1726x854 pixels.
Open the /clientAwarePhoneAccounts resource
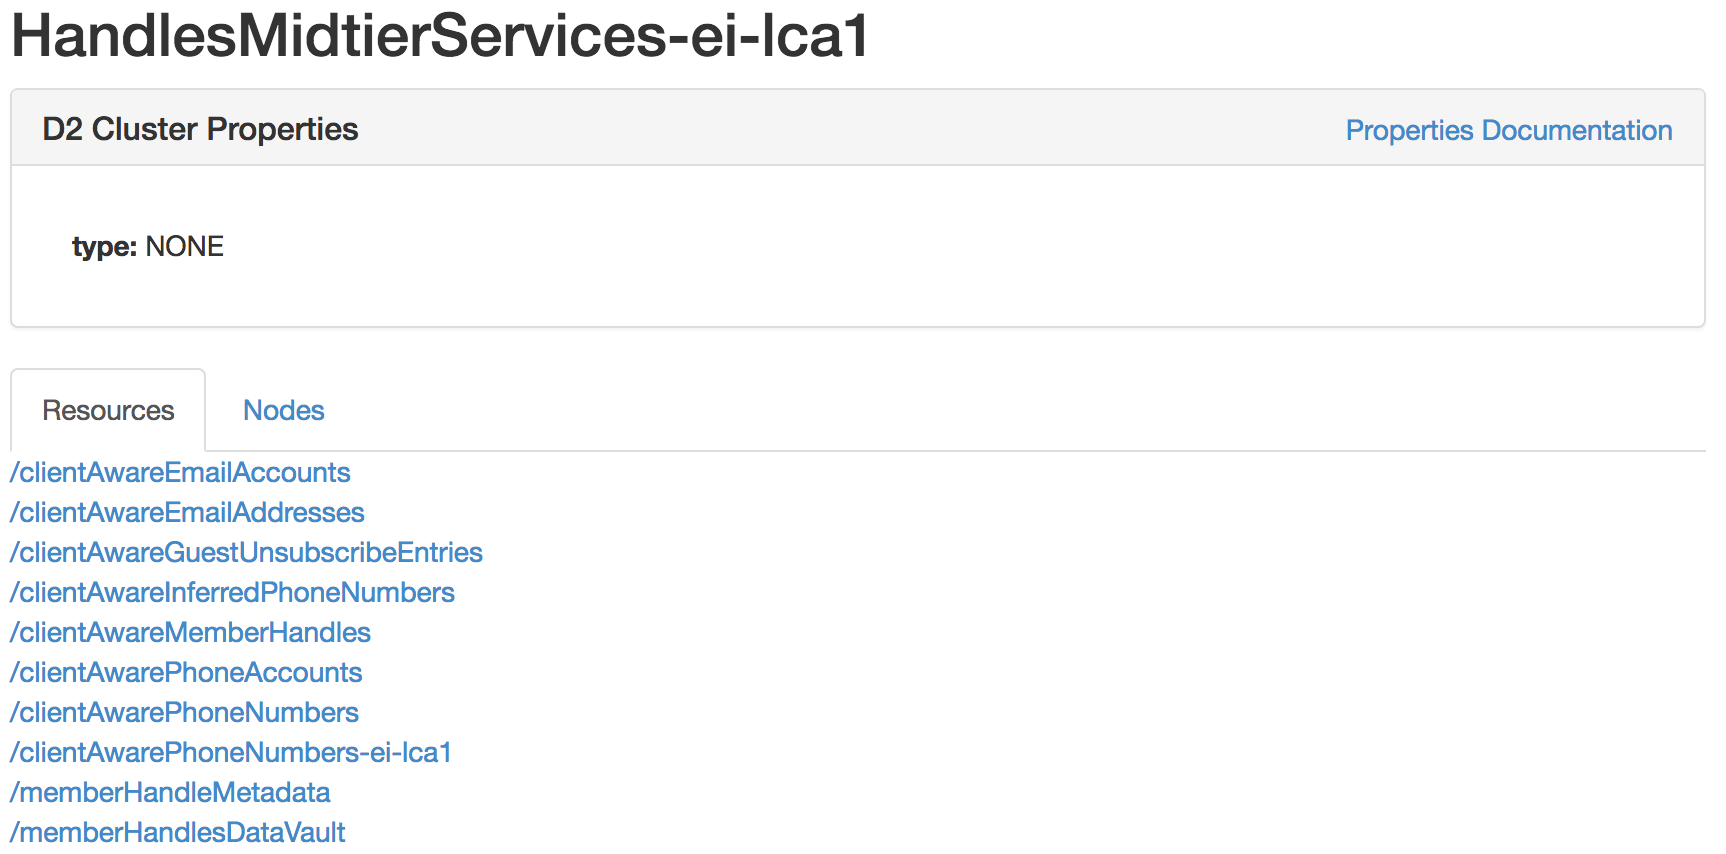(x=186, y=672)
